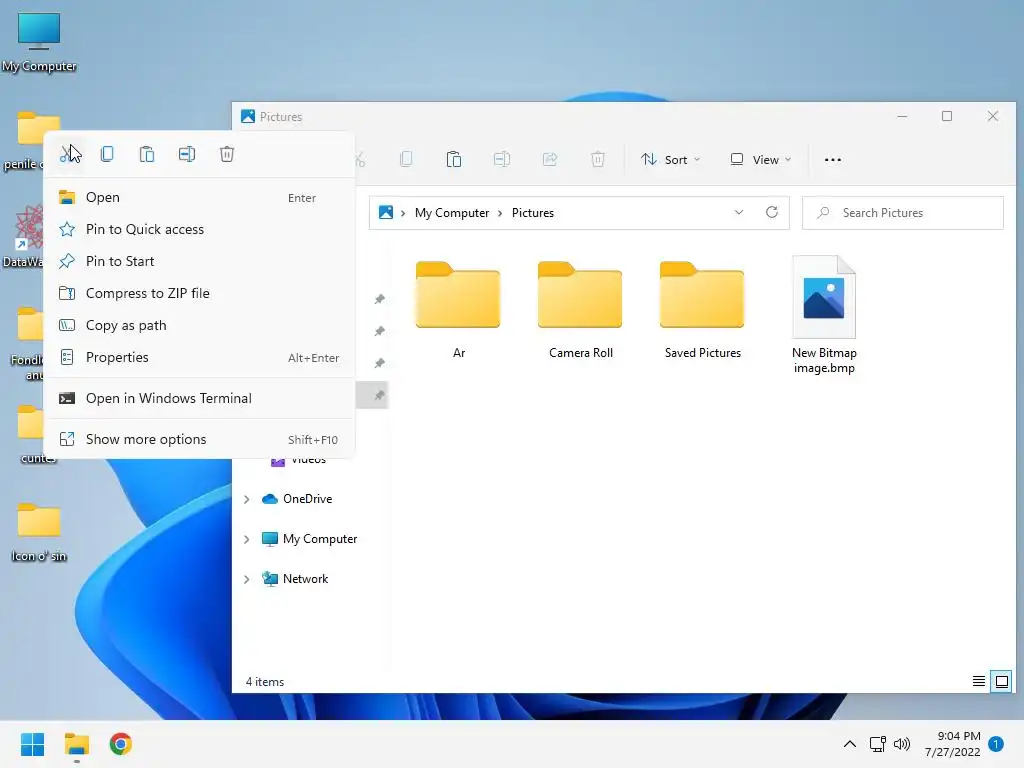Screen dimensions: 1024x768
Task: Open the View dropdown
Action: coord(761,159)
